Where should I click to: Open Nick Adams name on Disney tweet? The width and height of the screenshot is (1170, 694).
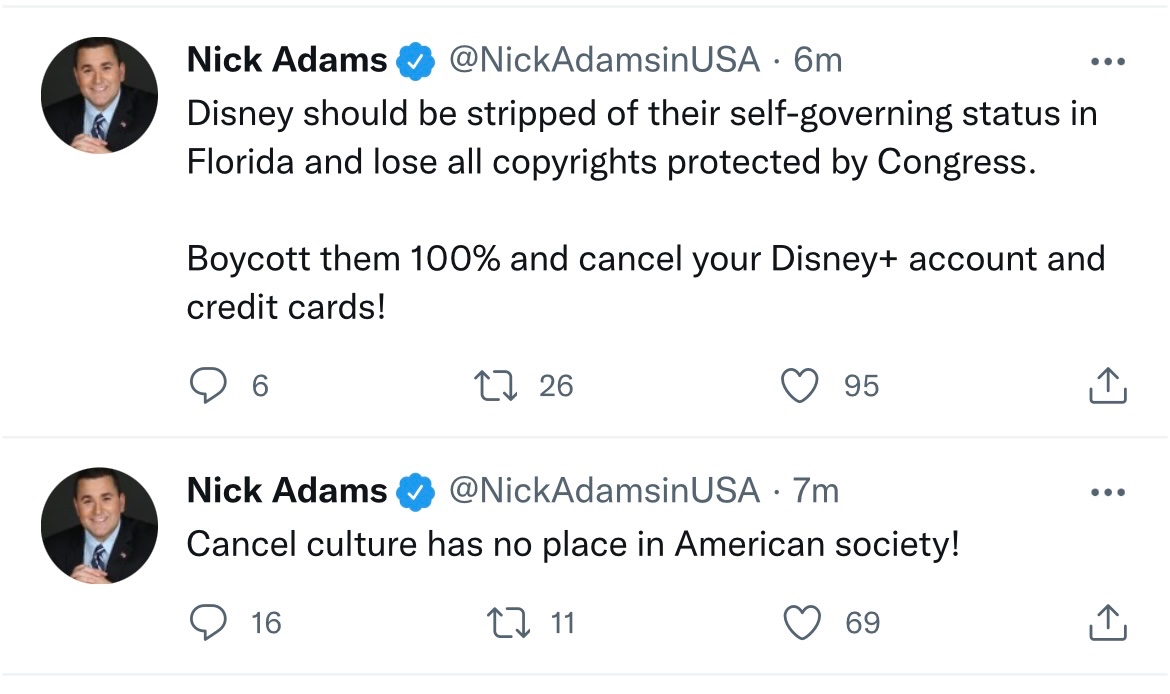point(287,61)
